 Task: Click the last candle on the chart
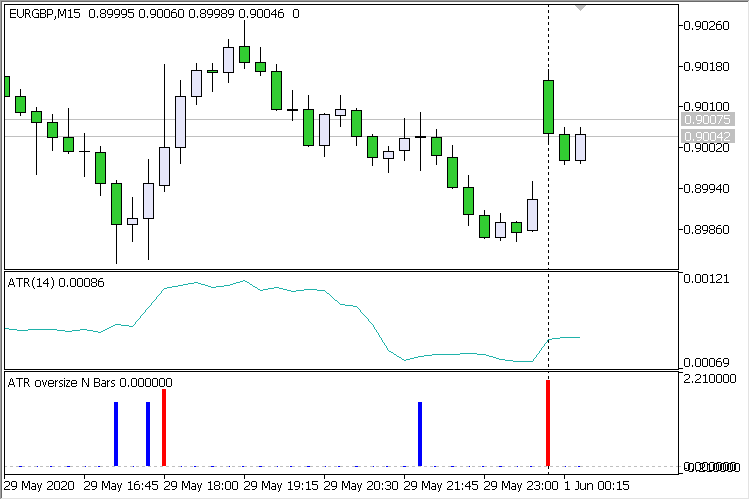tap(580, 147)
